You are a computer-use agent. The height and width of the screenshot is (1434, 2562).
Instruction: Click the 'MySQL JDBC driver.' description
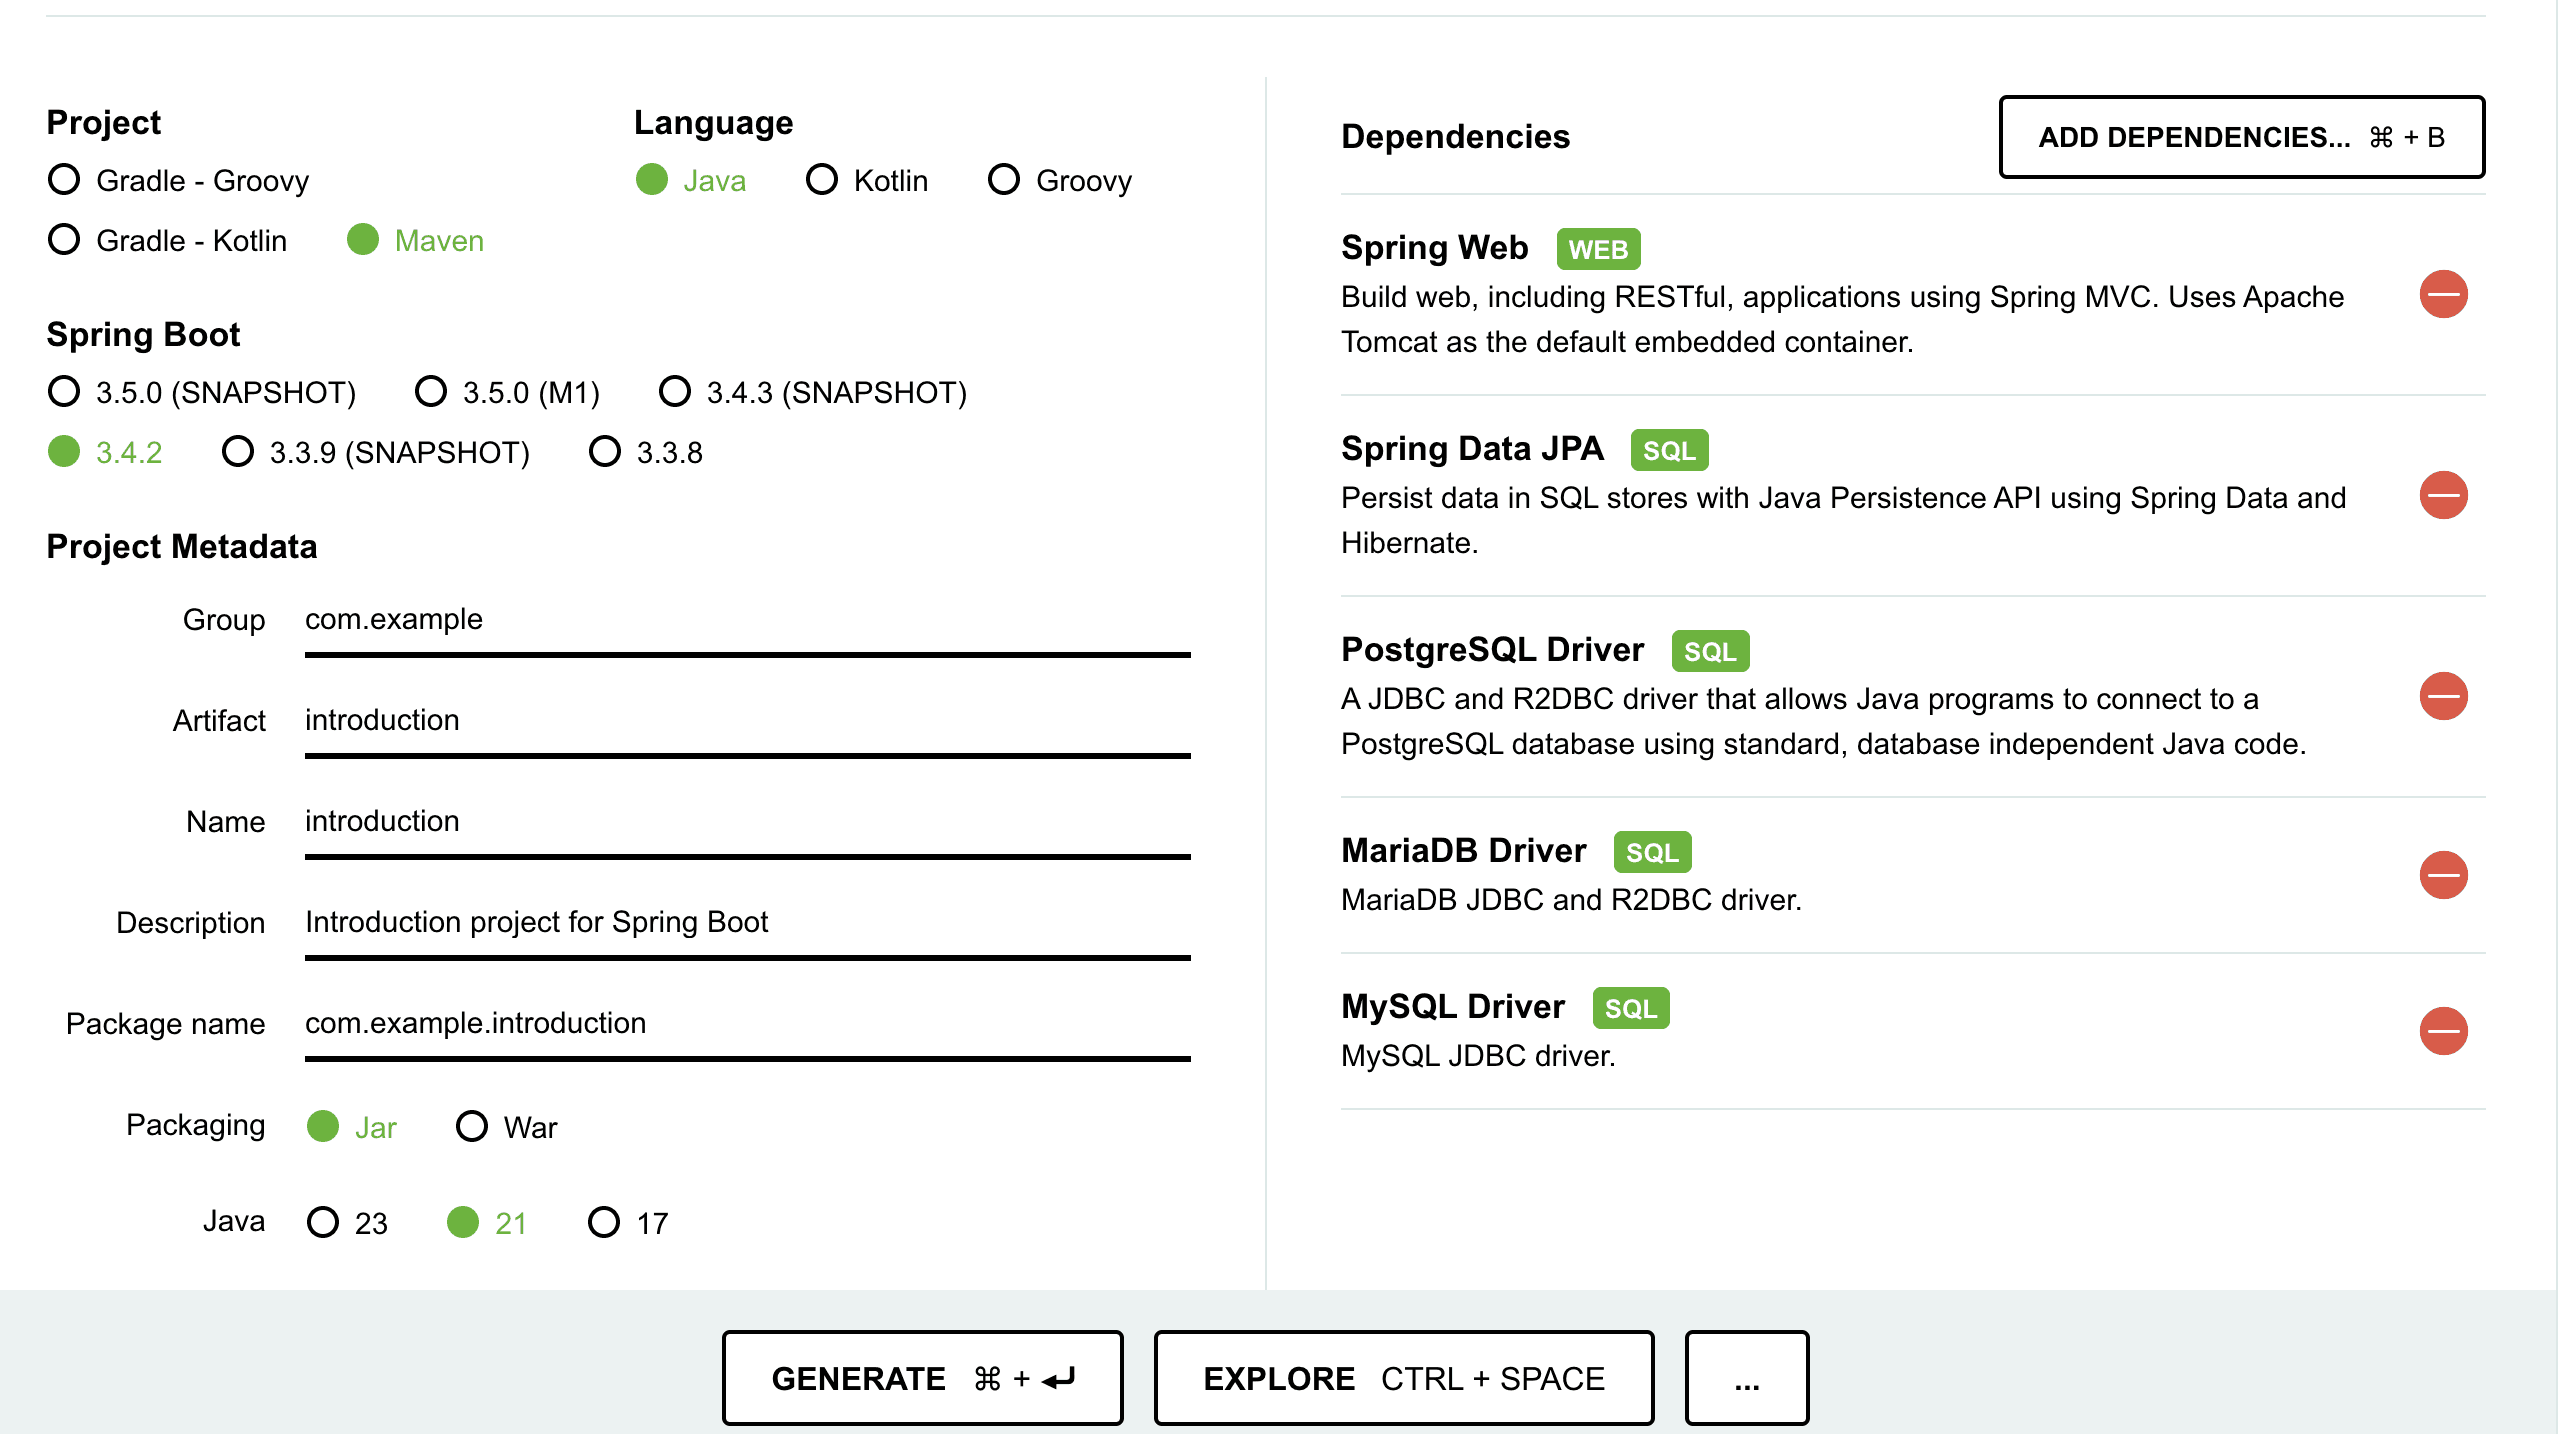[x=1478, y=1056]
